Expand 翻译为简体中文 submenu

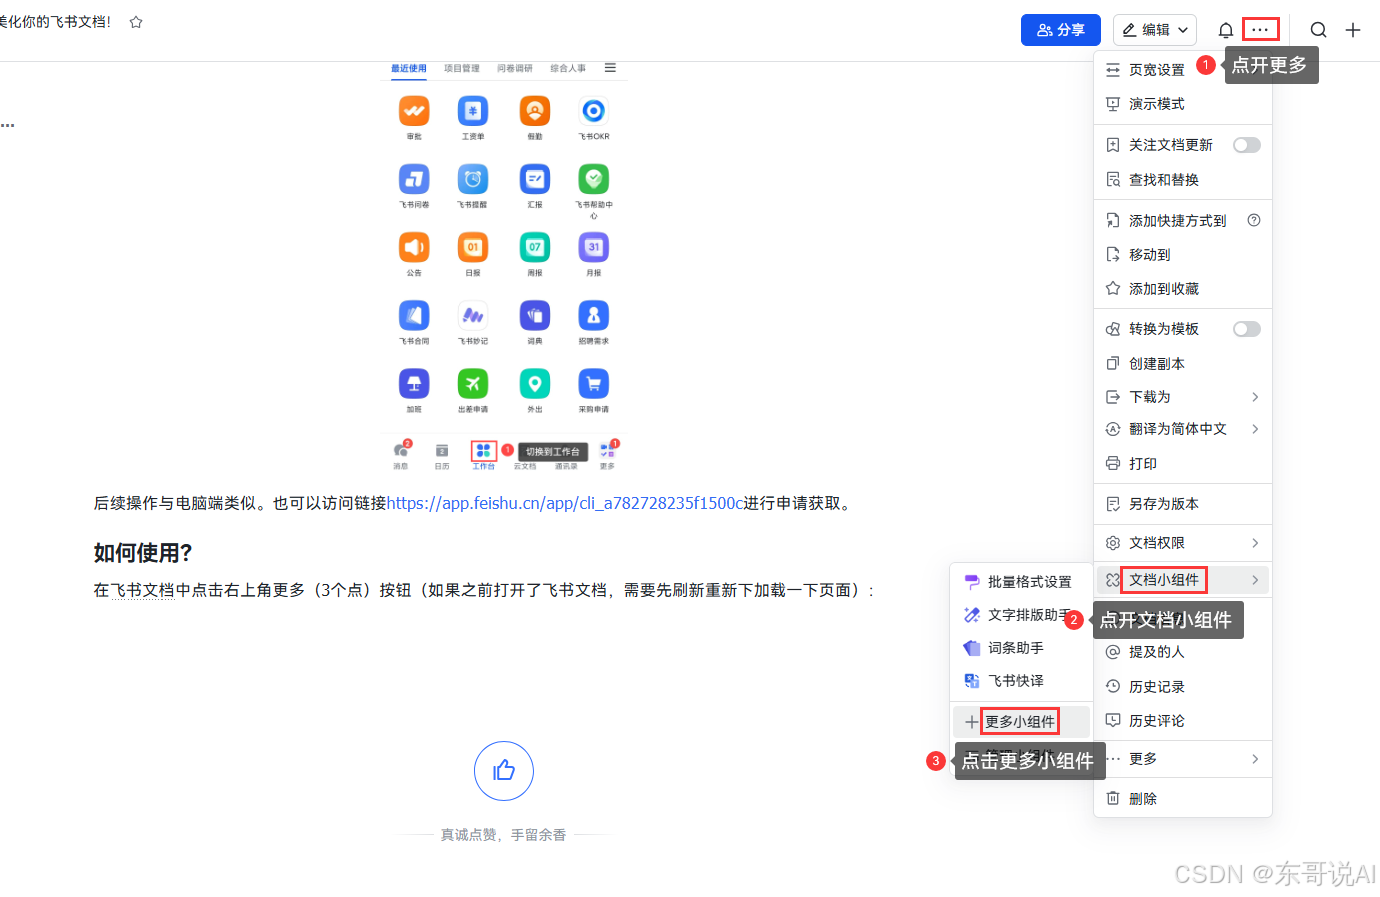pyautogui.click(x=1183, y=429)
